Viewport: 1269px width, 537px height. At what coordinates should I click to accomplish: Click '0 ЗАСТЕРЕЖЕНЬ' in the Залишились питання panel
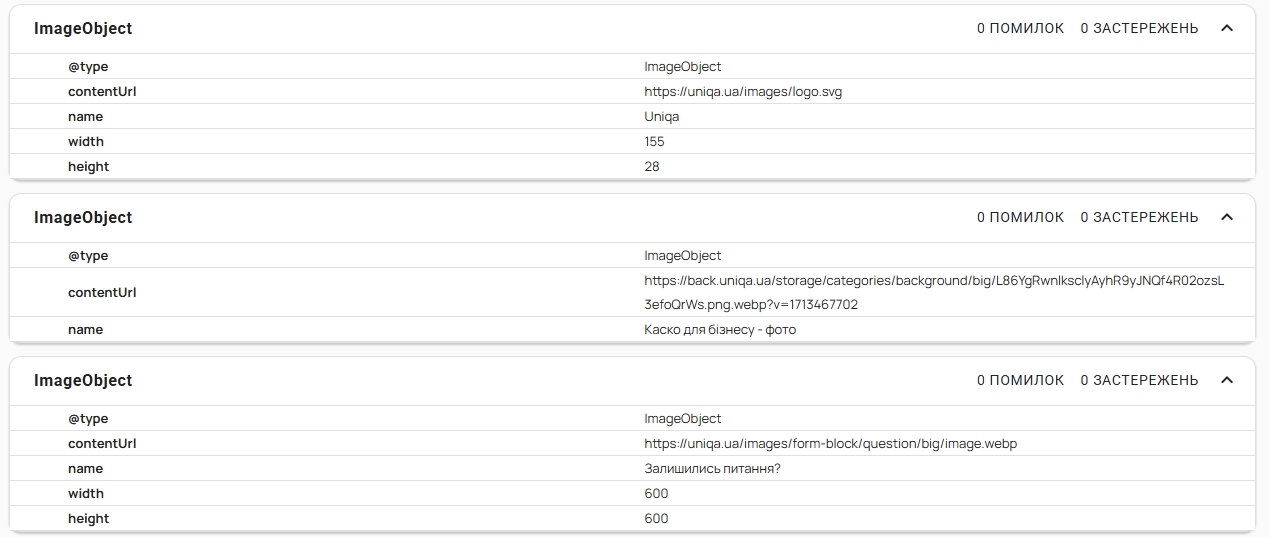1139,380
